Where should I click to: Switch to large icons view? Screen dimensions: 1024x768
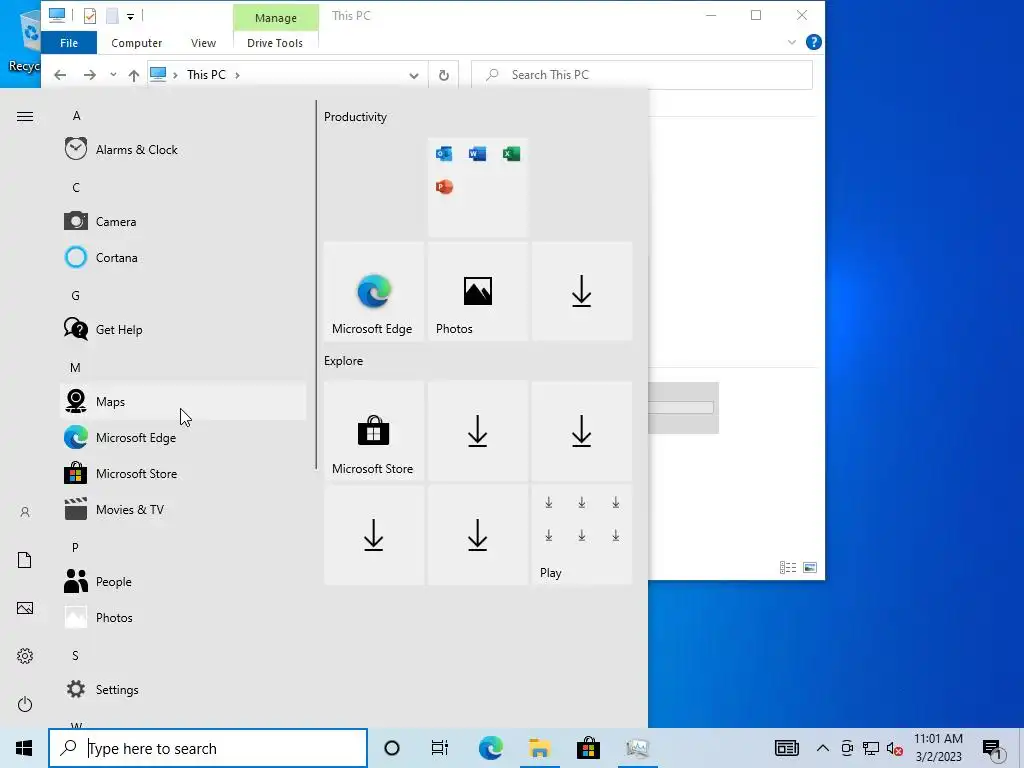coord(810,568)
